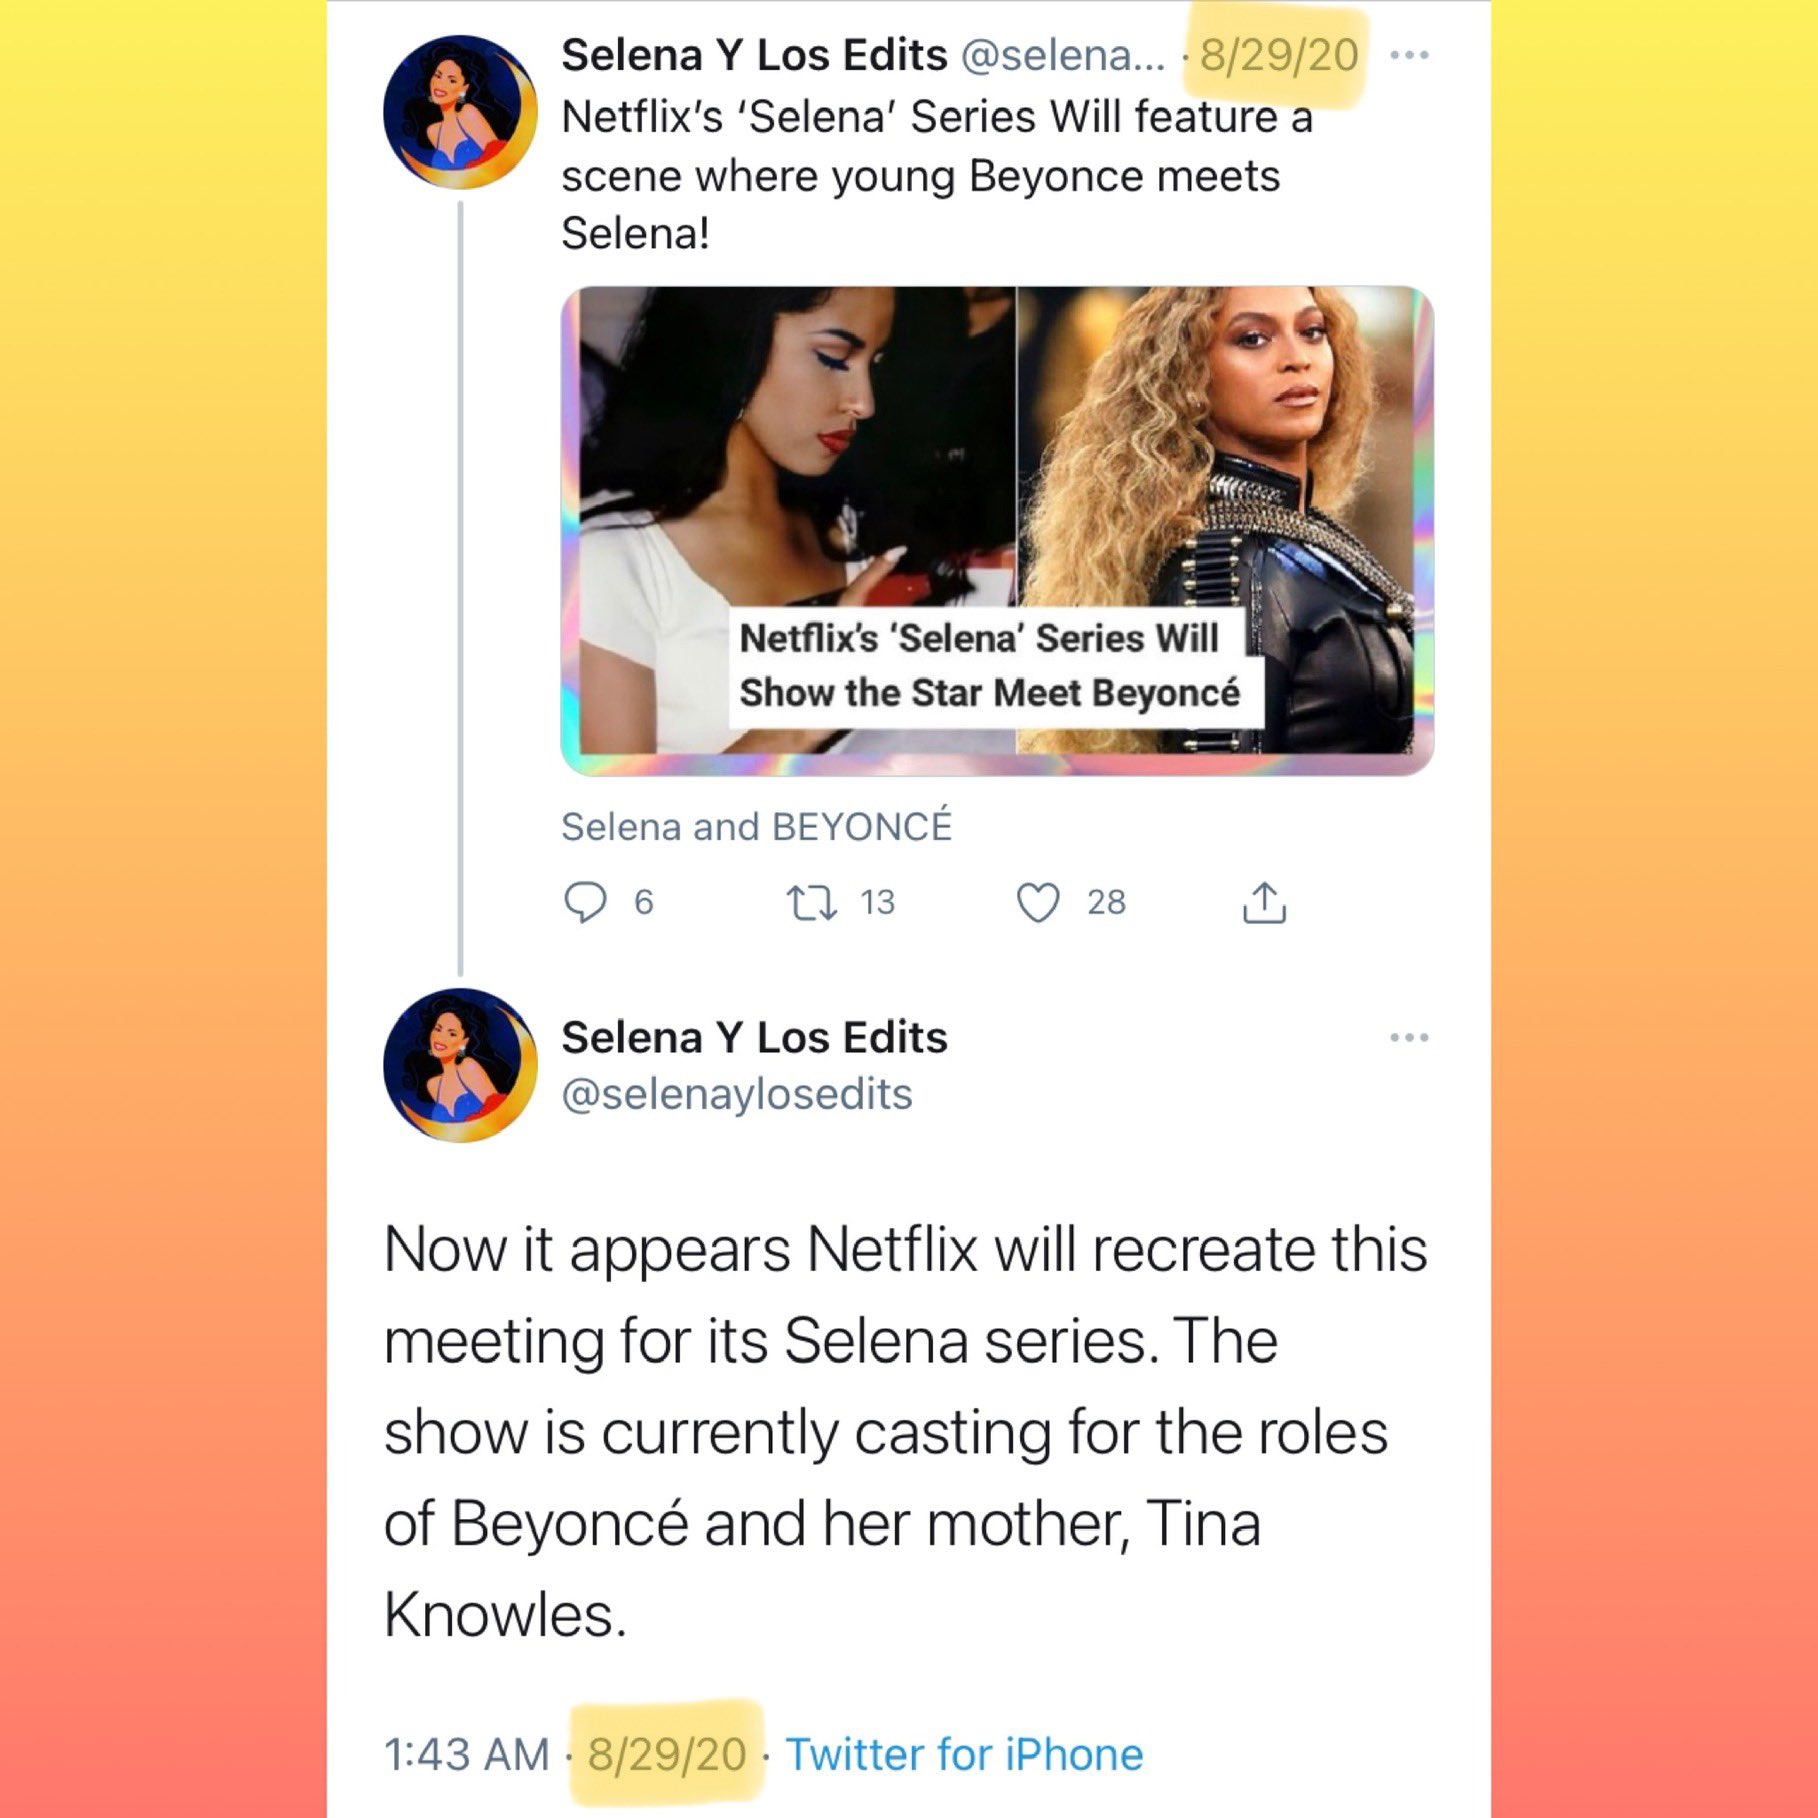
Task: Click the 8/29/20 date on the top tweet
Action: (1279, 55)
